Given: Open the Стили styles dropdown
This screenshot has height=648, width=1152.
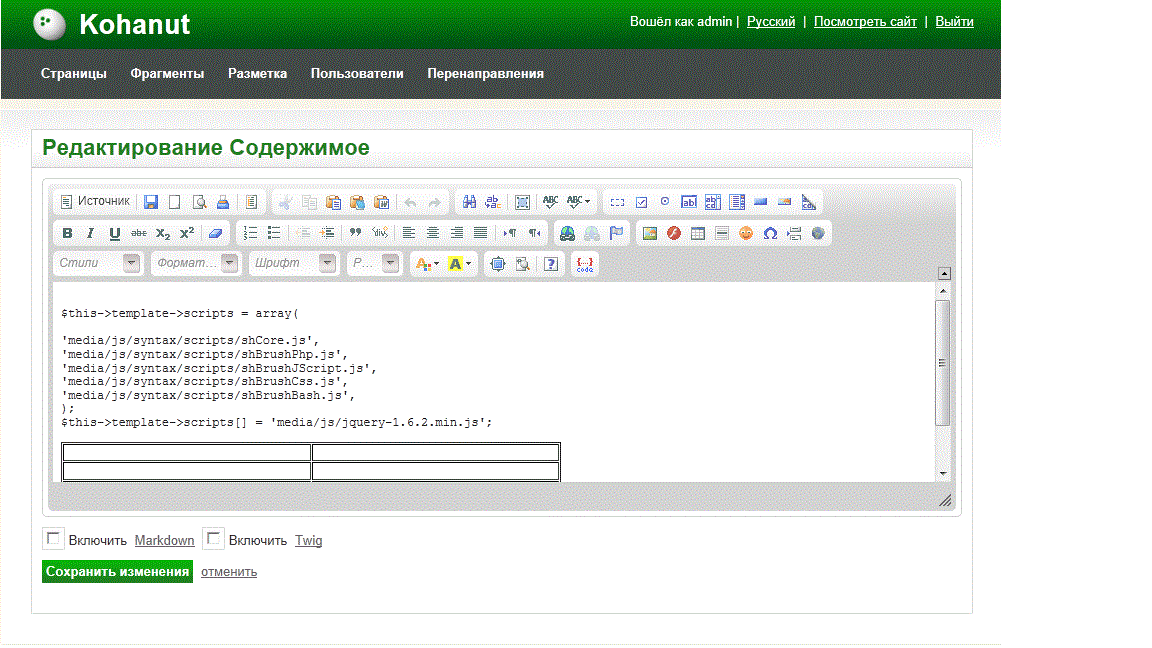Looking at the screenshot, I should pos(97,263).
